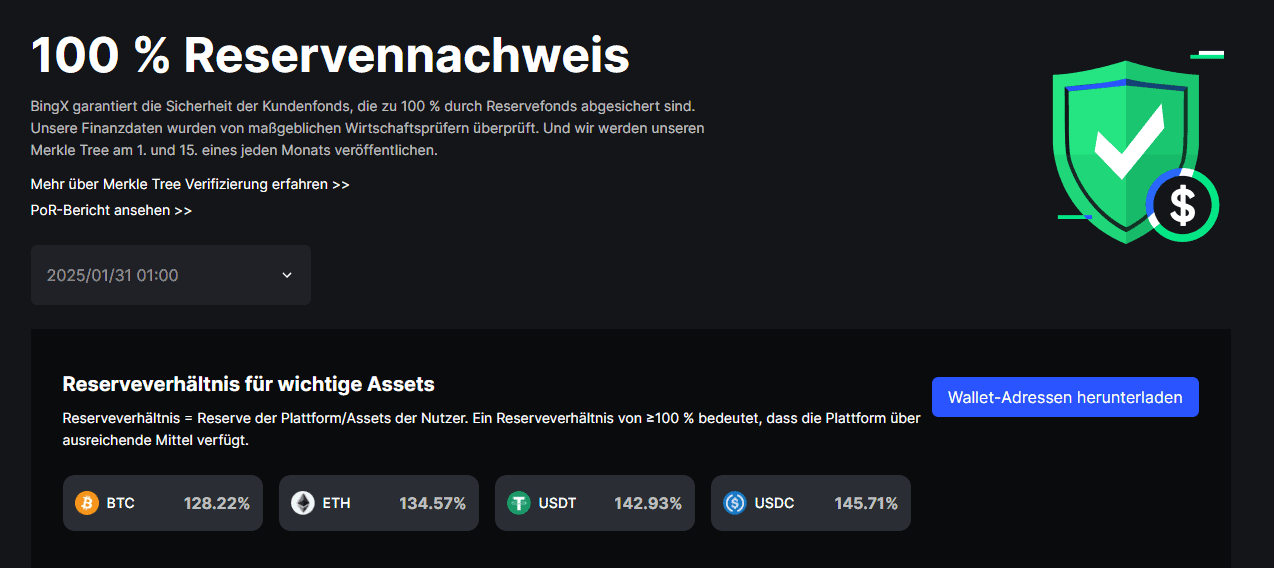Expand the date dropdown chevron arrow
The width and height of the screenshot is (1274, 568).
287,275
